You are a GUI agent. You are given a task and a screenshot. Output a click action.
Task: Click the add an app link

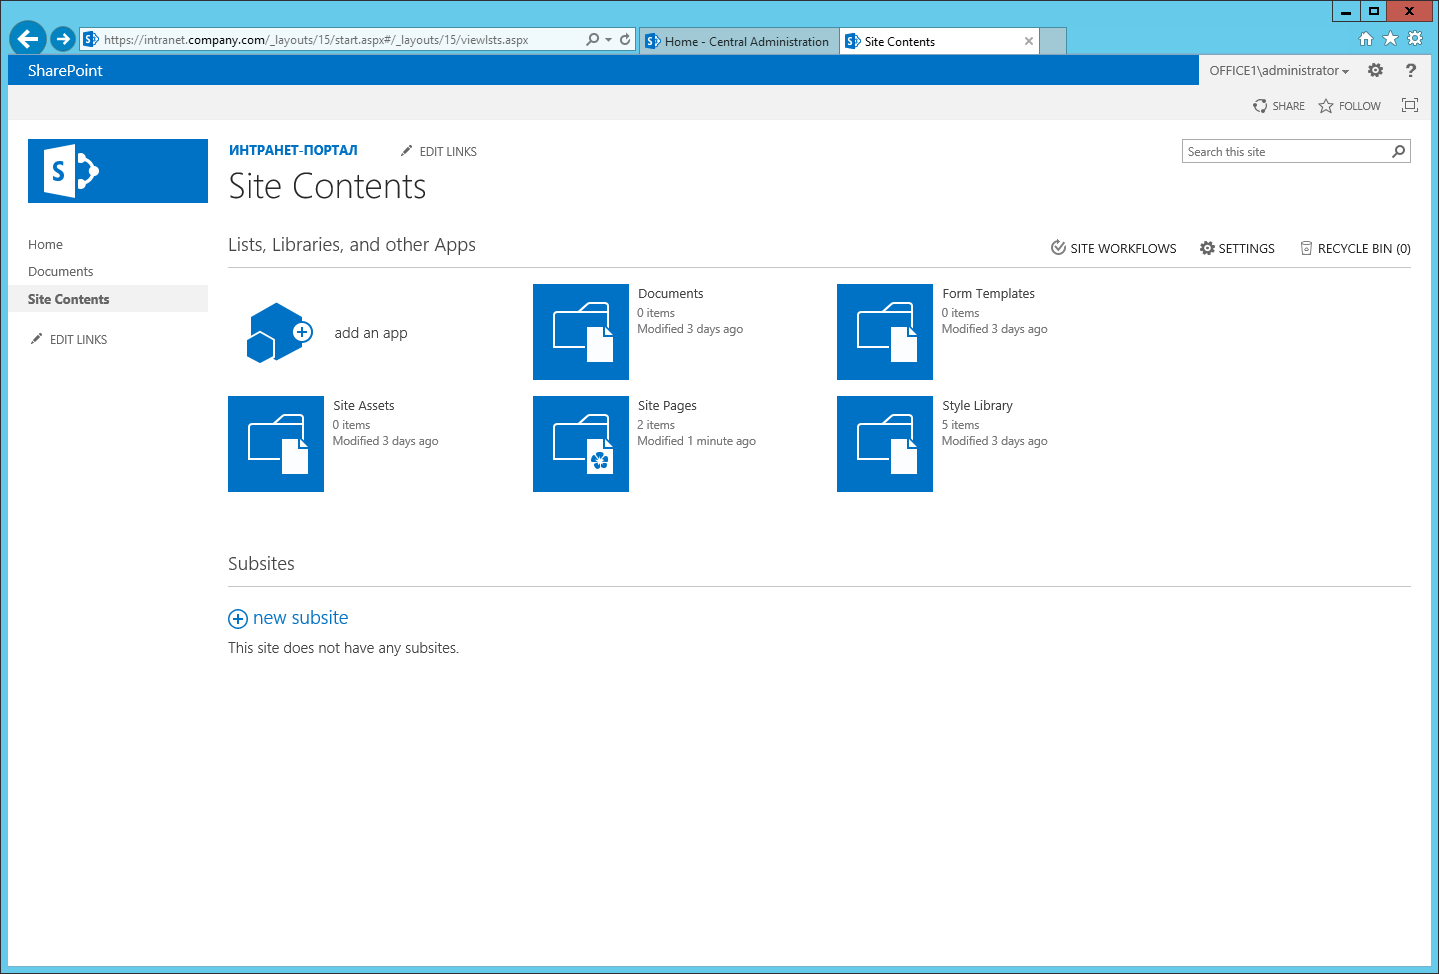point(371,333)
